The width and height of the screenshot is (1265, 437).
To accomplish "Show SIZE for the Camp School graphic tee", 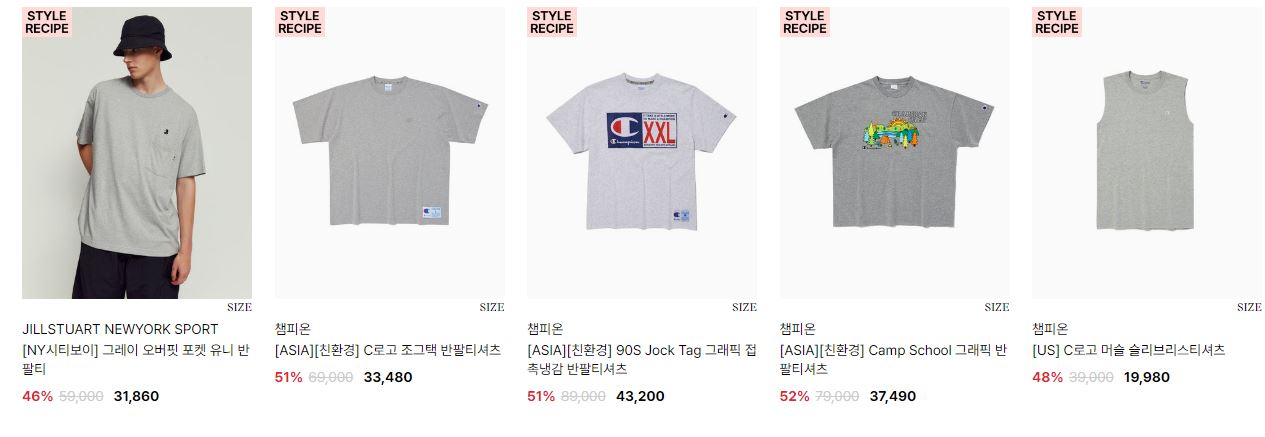I will pyautogui.click(x=997, y=308).
